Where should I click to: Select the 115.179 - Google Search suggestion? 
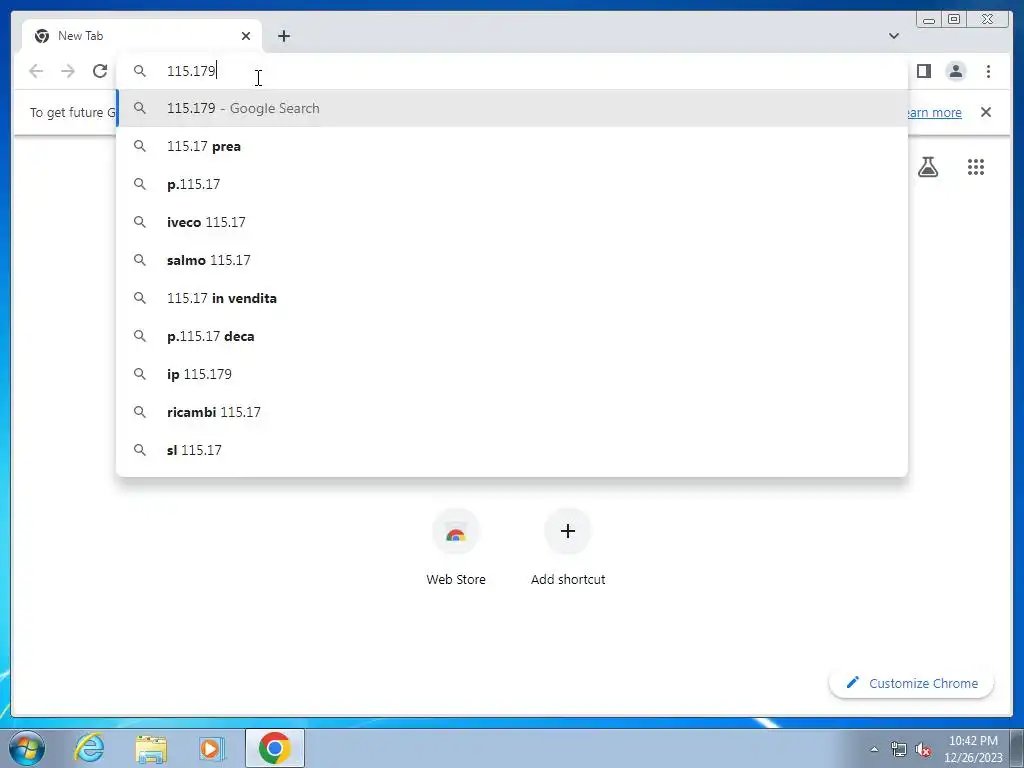tap(512, 108)
